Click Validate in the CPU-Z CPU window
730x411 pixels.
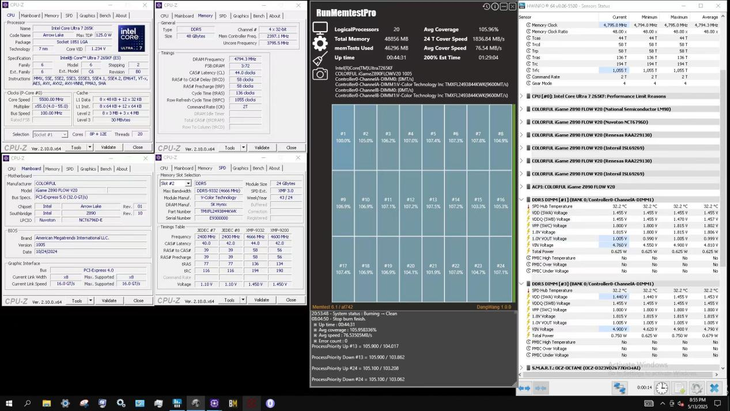[108, 147]
